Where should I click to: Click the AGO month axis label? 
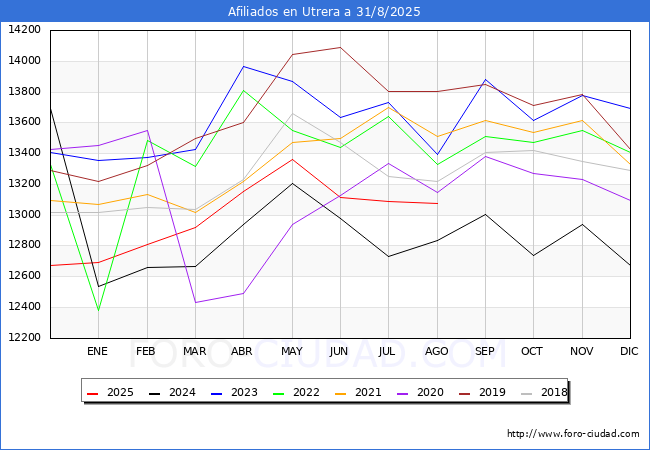point(437,351)
